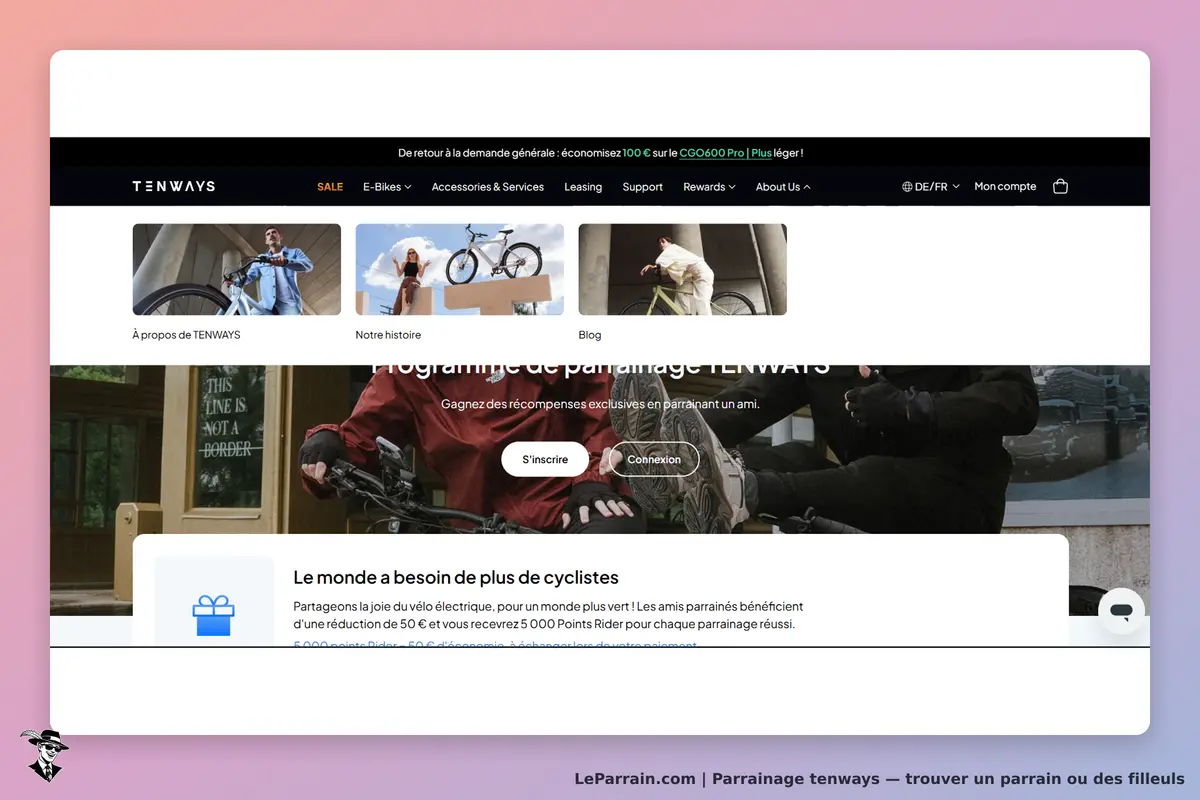
Task: Open the Support page
Action: point(642,187)
